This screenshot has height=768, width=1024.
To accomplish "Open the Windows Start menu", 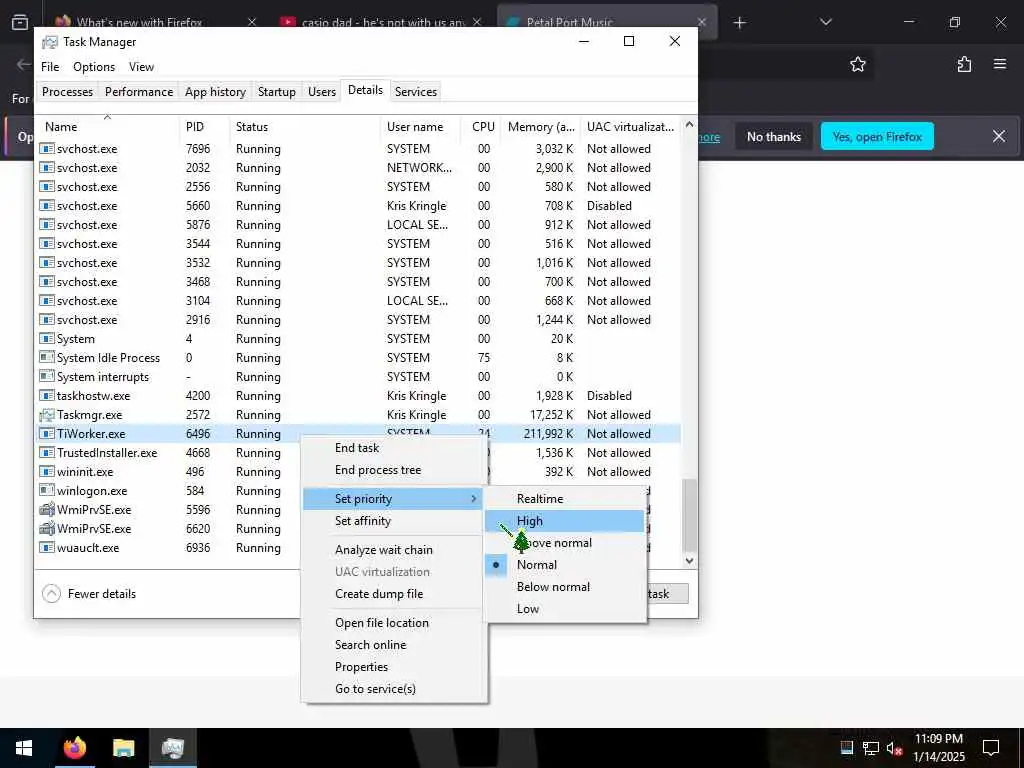I will click(24, 748).
